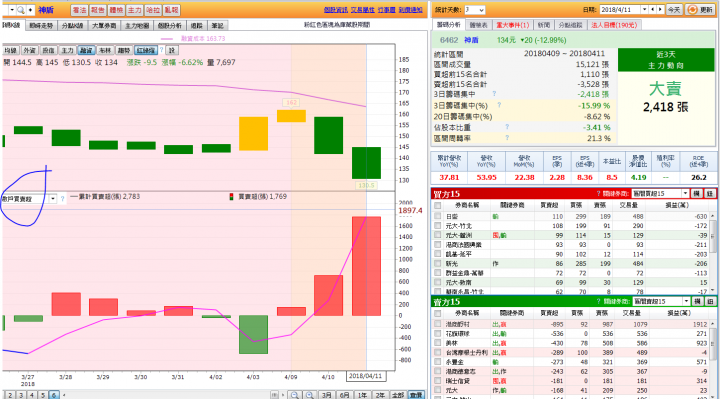Open the 法人目標(190元) tab
Image resolution: width=720 pixels, height=399 pixels.
tap(614, 25)
